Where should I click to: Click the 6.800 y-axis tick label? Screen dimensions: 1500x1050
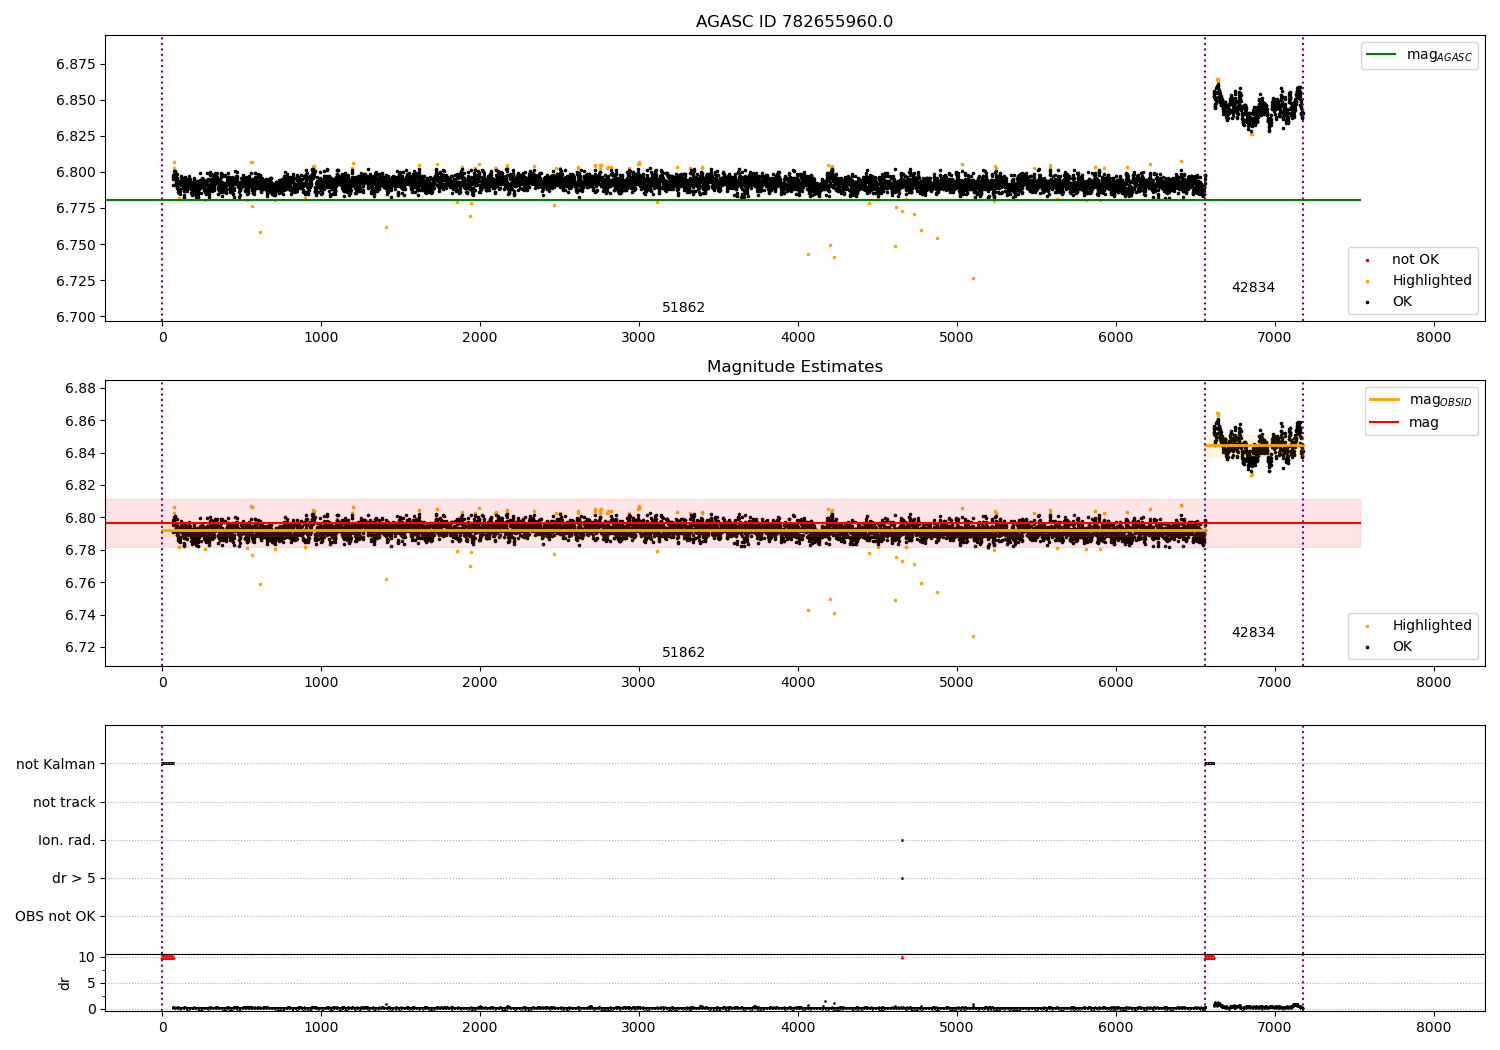(76, 173)
